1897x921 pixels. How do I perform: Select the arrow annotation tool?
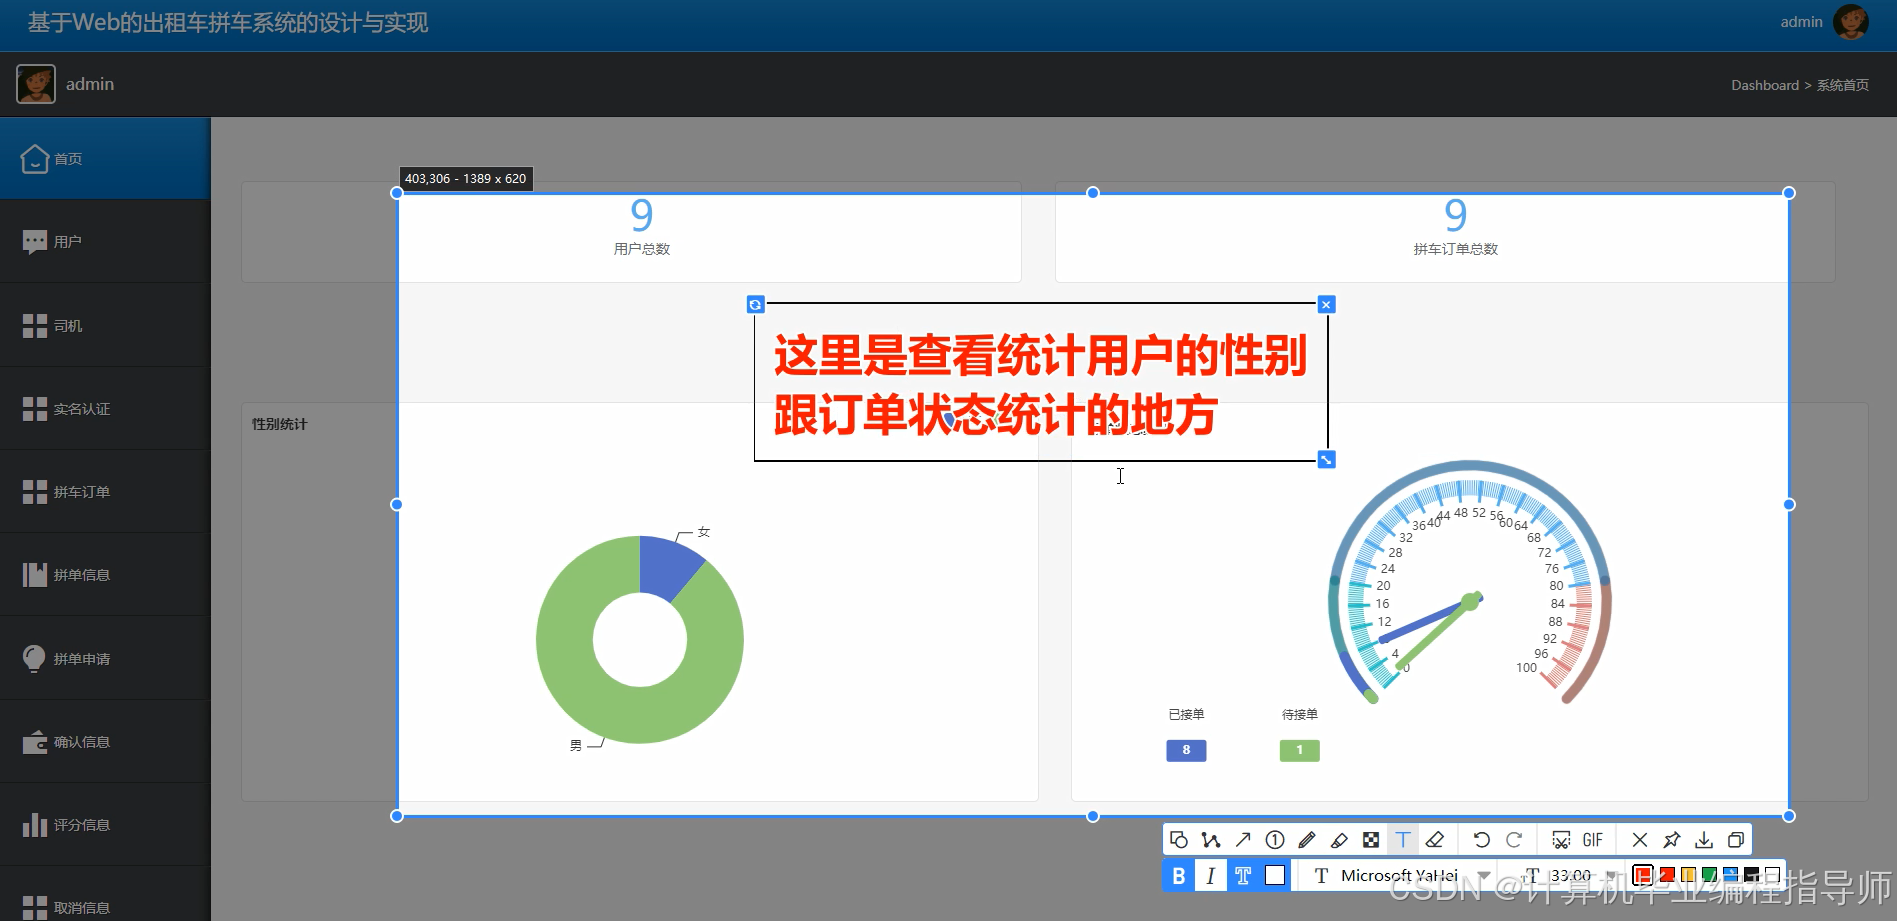point(1242,840)
